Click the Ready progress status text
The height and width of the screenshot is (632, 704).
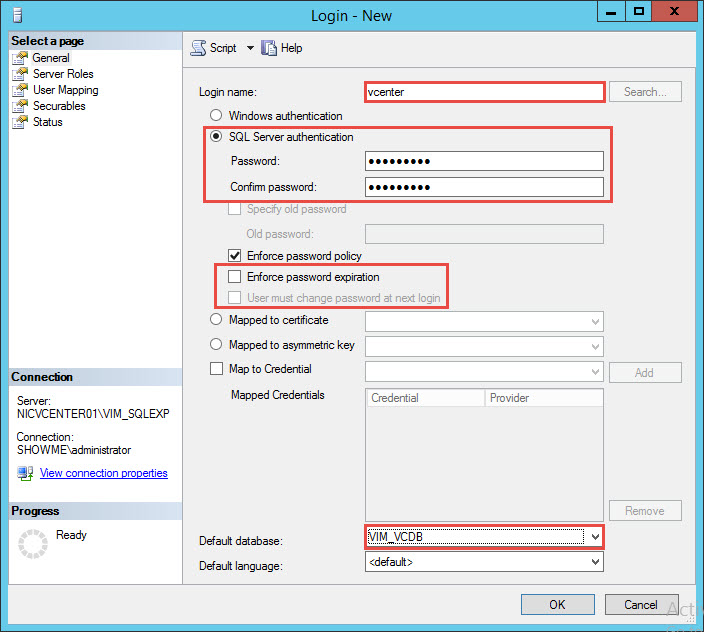71,535
